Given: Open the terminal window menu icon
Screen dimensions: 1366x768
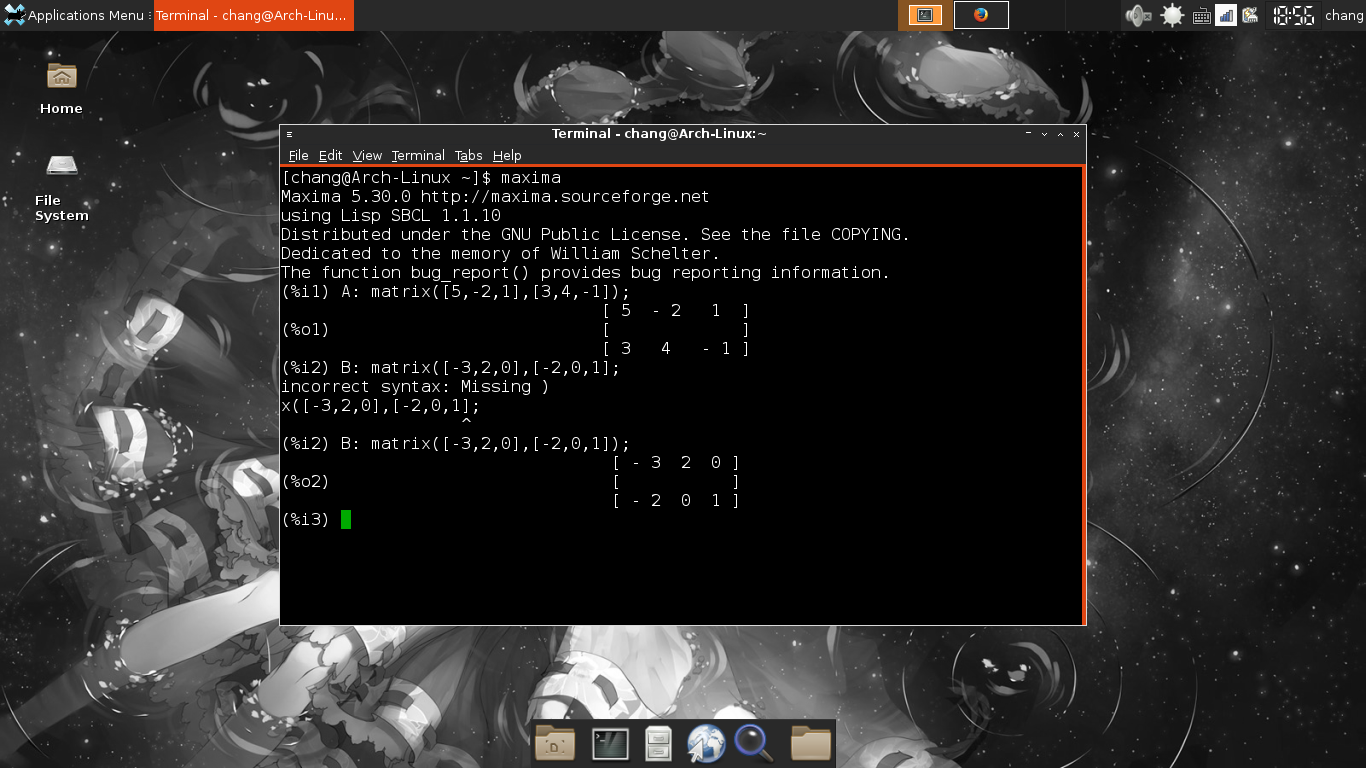Looking at the screenshot, I should [x=289, y=134].
